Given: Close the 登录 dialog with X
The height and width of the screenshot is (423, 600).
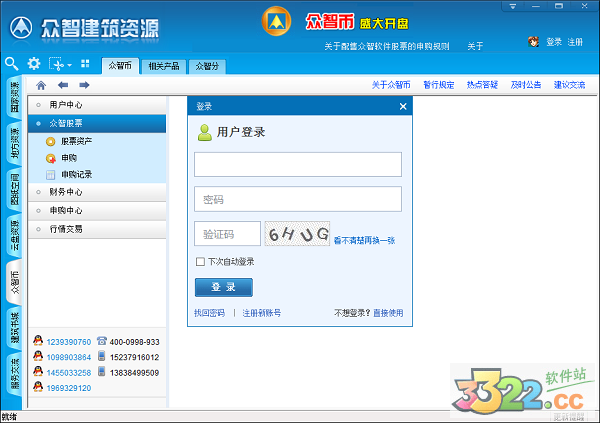Looking at the screenshot, I should click(403, 106).
